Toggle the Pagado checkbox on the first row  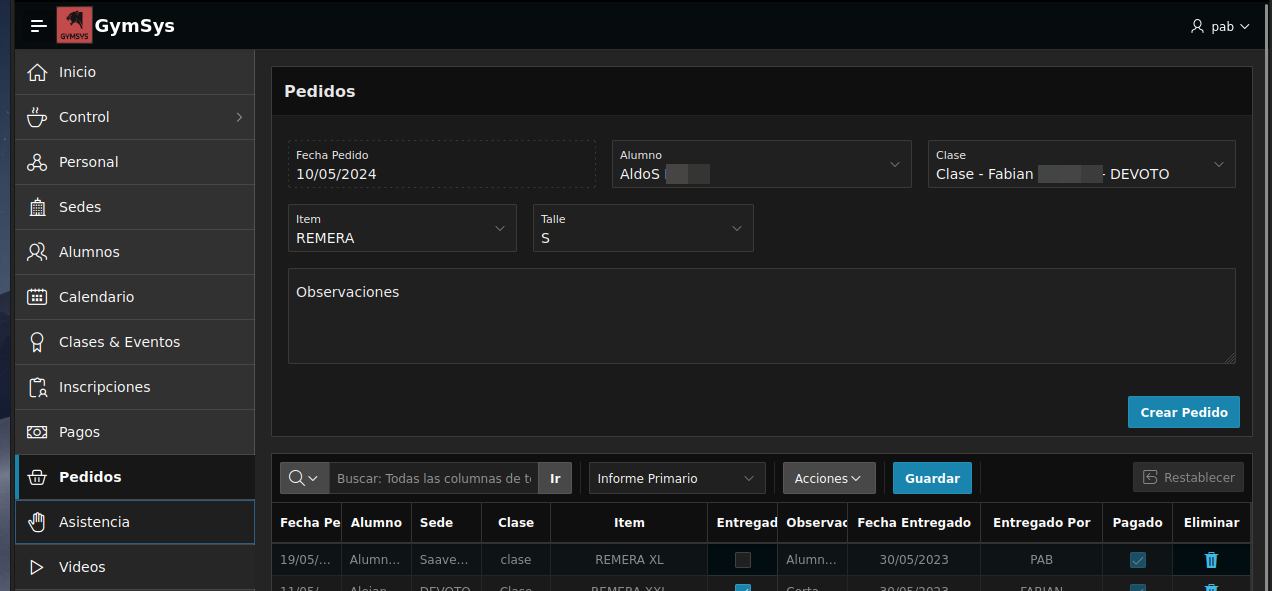click(1137, 560)
